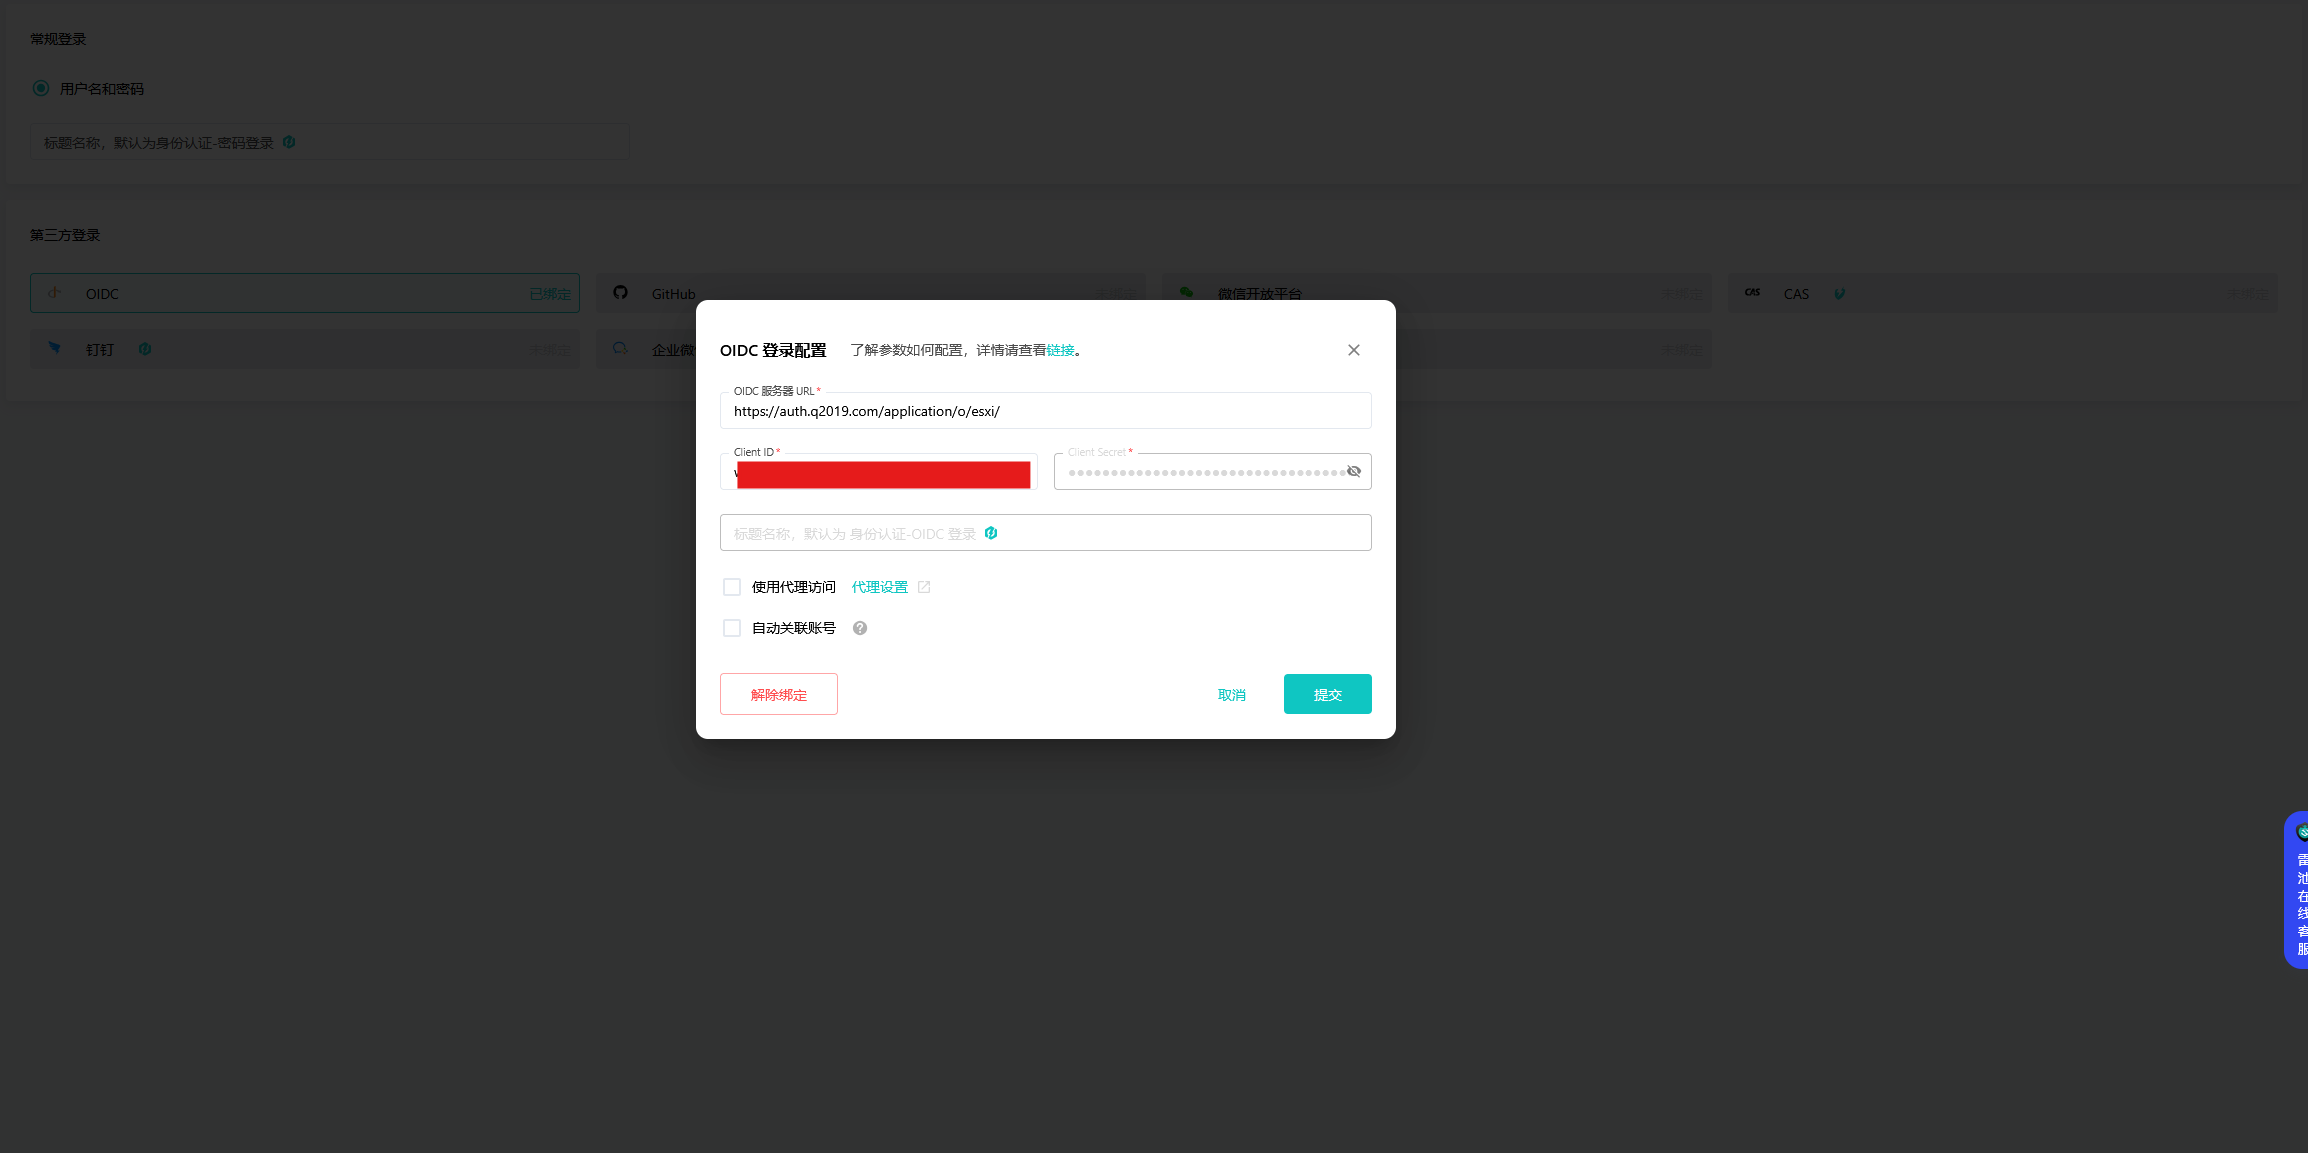
Task: Click the OIDC 服务器 URL input field
Action: click(x=1046, y=411)
